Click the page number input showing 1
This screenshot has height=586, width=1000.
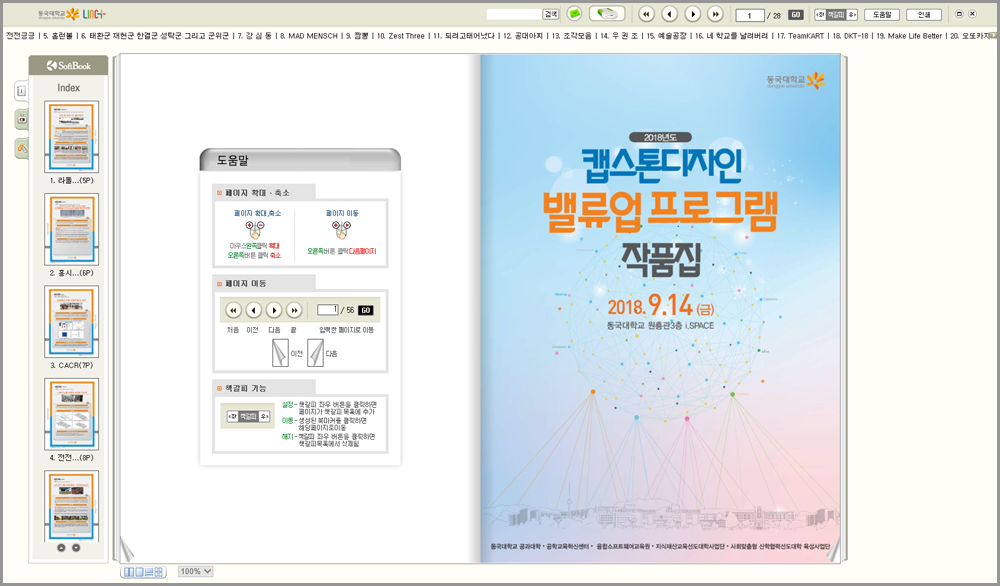point(749,15)
